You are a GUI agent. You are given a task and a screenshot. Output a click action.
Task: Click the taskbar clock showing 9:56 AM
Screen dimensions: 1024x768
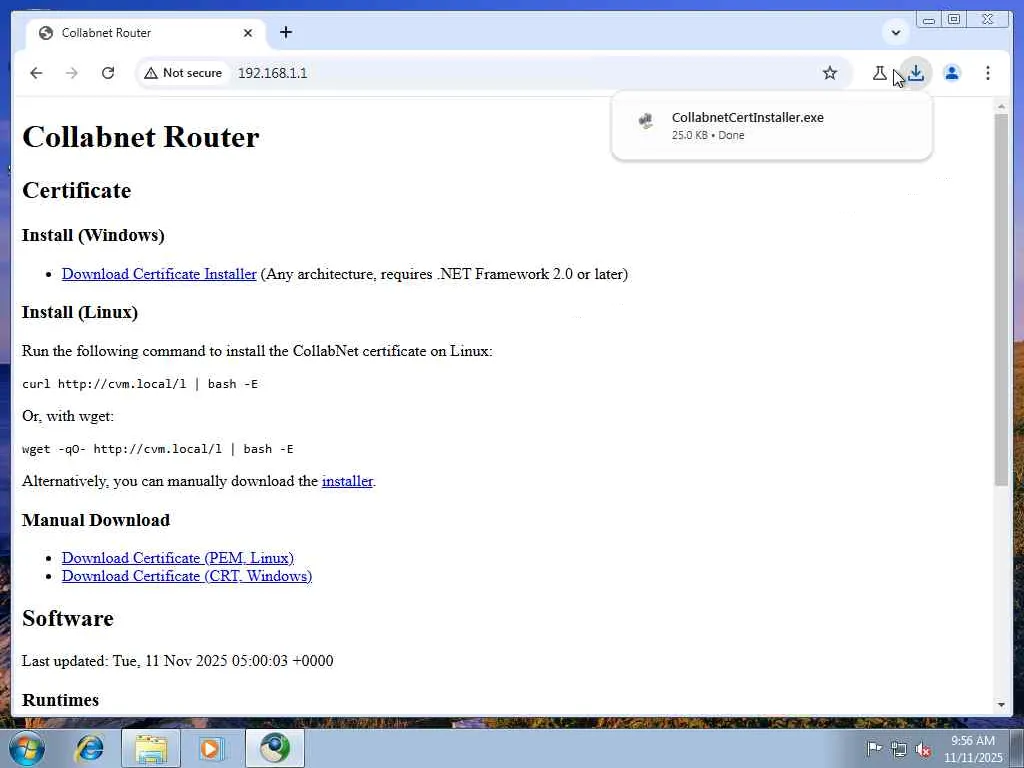(x=973, y=749)
